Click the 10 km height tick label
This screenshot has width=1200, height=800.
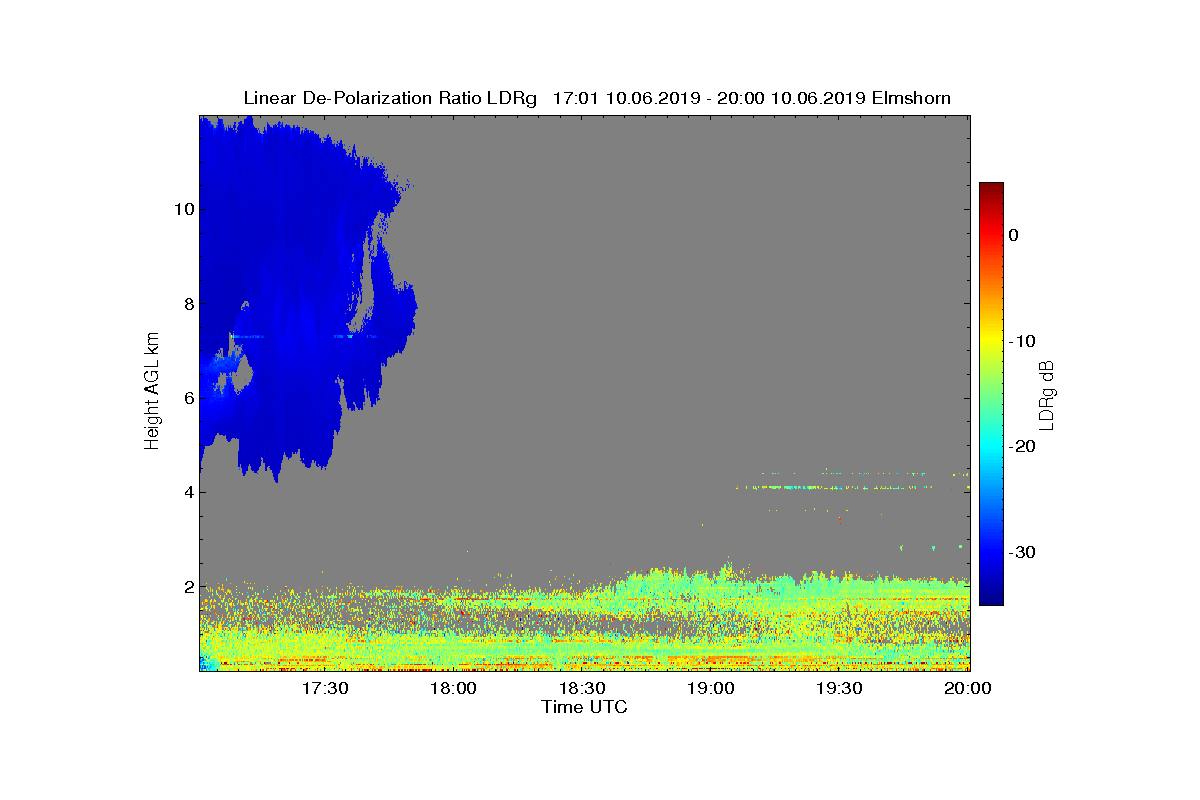click(182, 209)
